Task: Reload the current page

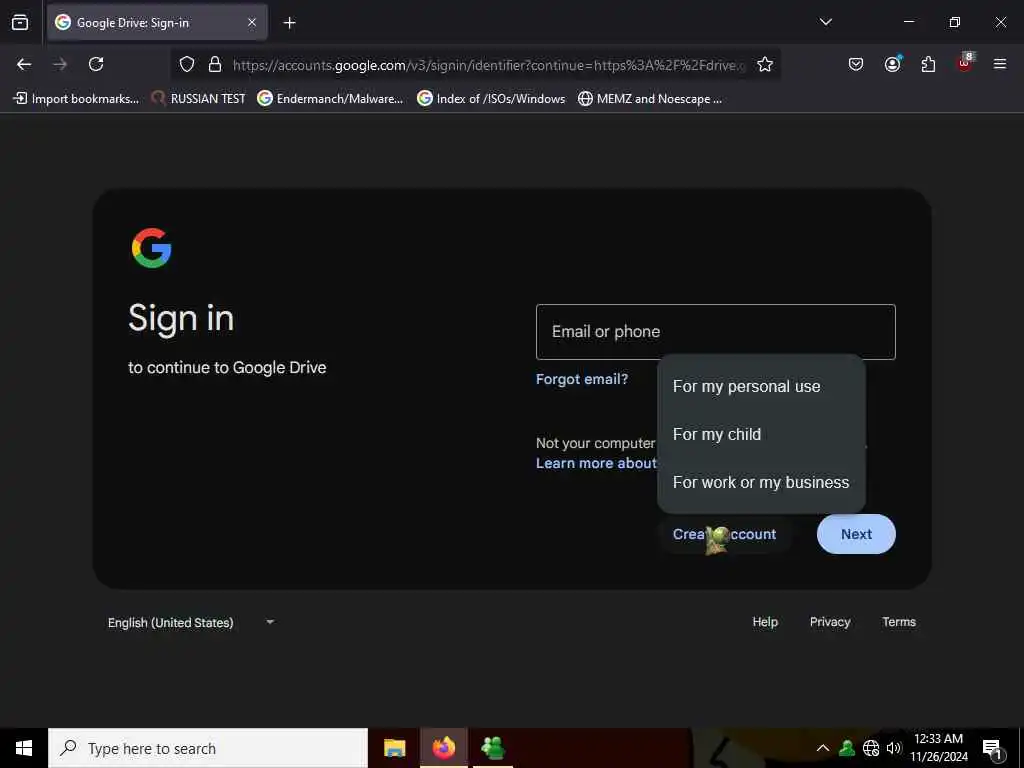Action: click(x=96, y=64)
